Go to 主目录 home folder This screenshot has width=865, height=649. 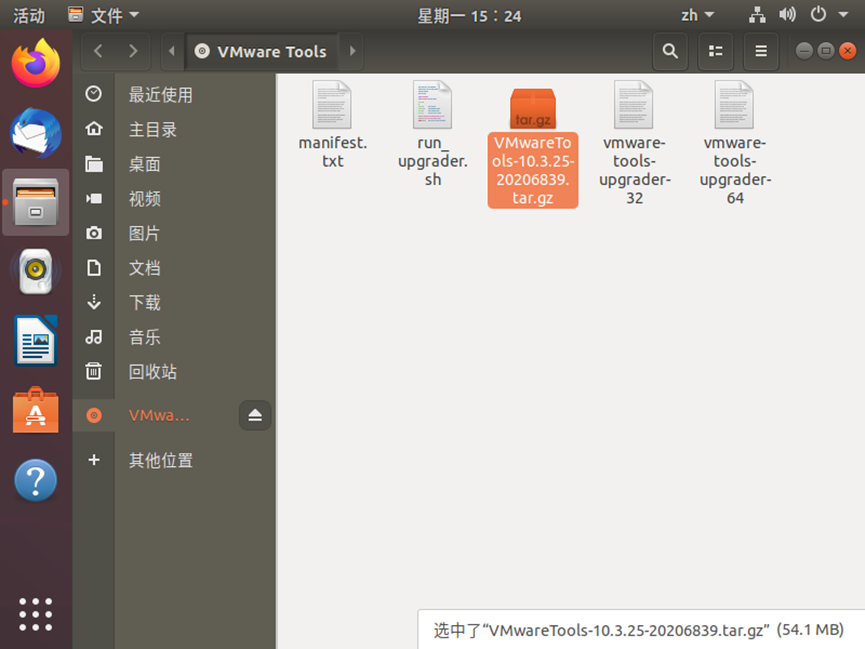pyautogui.click(x=174, y=129)
